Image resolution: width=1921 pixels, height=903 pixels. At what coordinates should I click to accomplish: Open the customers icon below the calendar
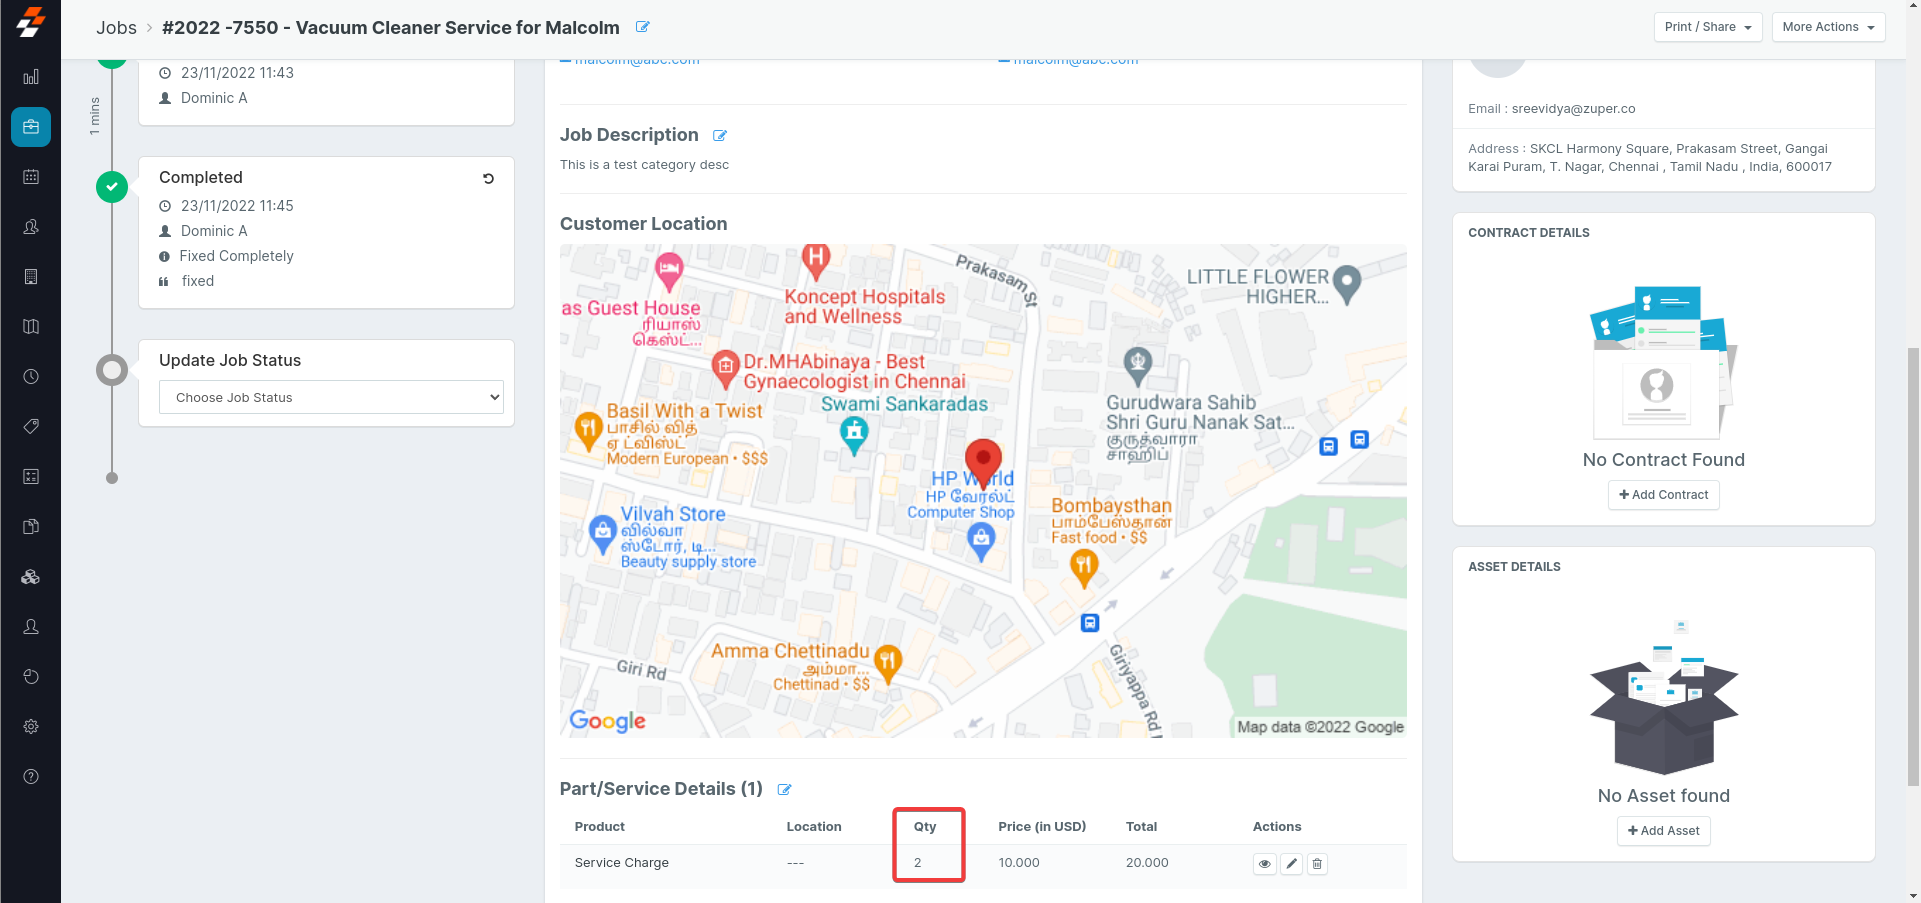(31, 227)
